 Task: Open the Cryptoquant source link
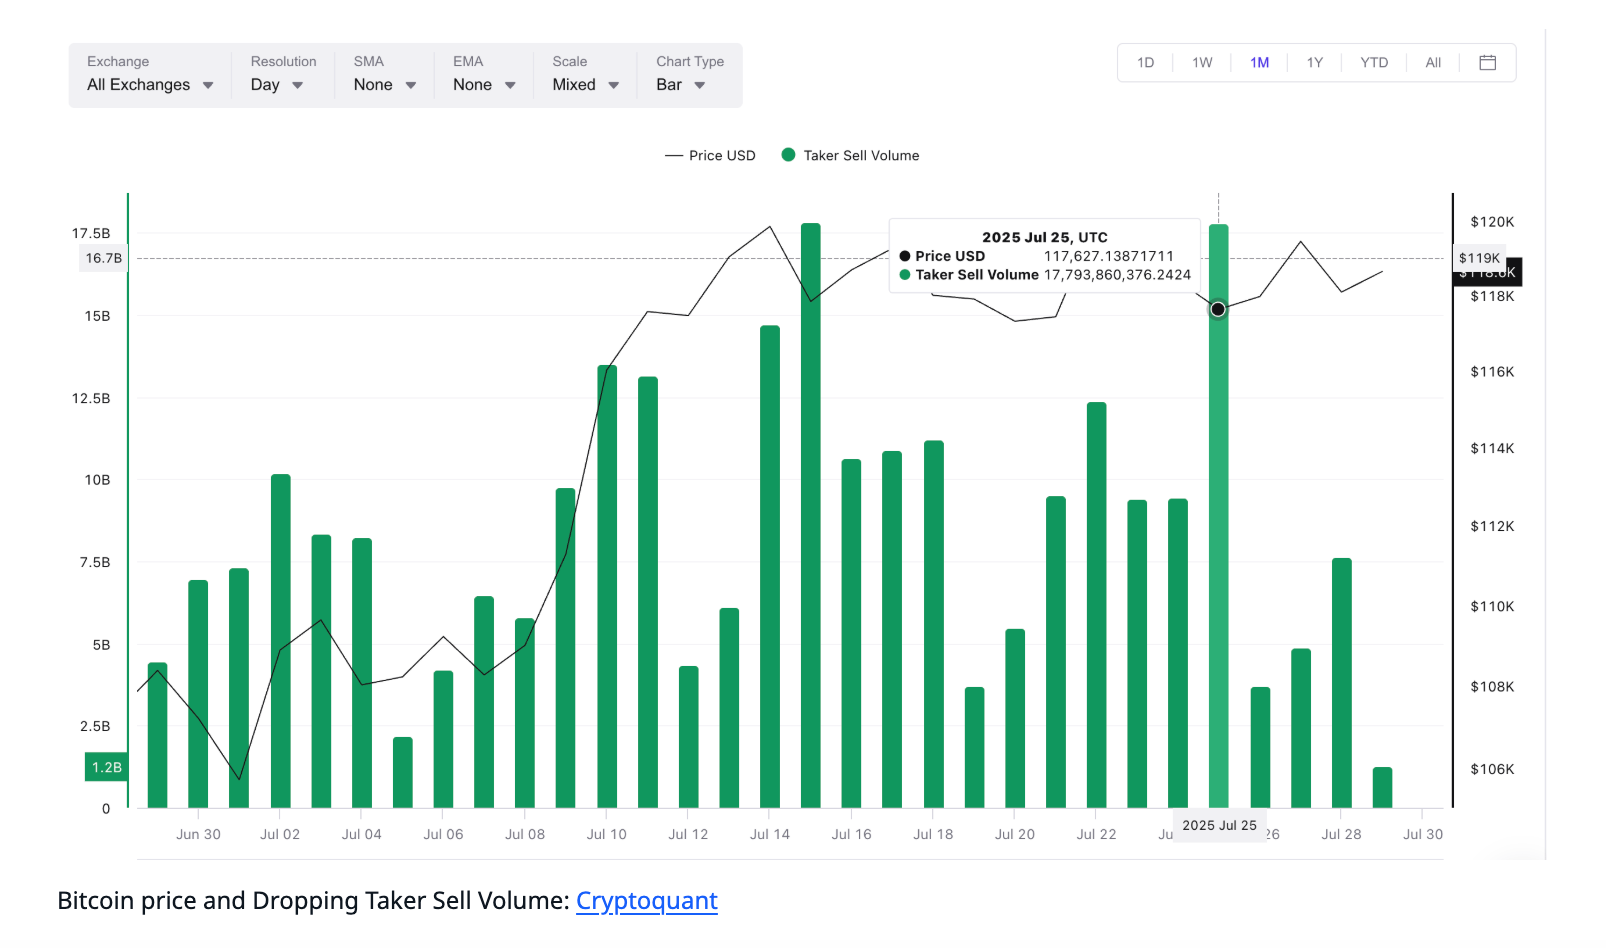[646, 901]
